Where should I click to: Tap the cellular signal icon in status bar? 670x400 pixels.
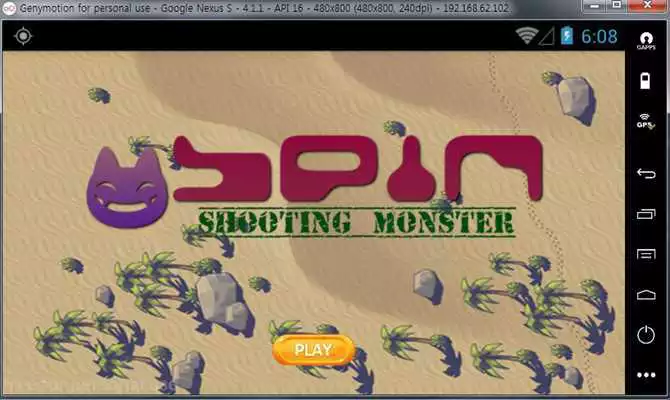(547, 36)
